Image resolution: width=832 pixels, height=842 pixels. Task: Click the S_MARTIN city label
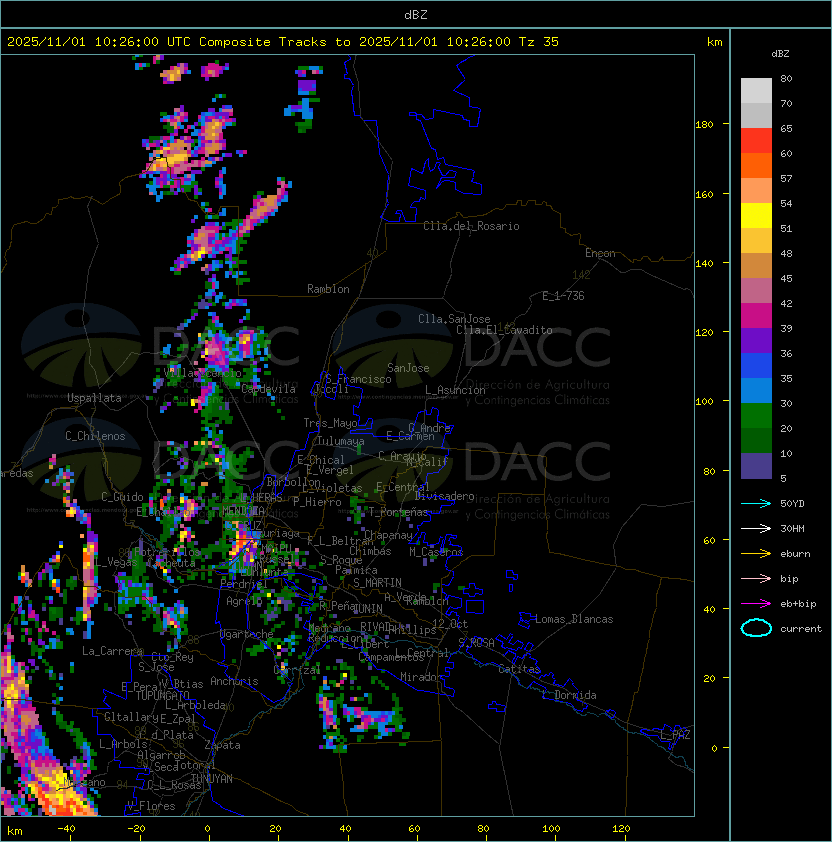point(377,583)
